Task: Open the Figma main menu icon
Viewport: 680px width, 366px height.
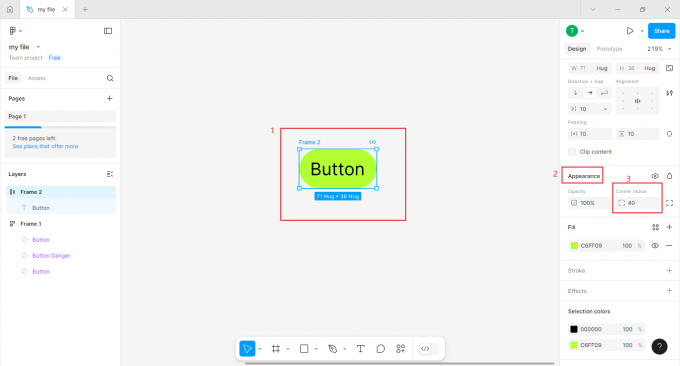Action: (x=13, y=31)
